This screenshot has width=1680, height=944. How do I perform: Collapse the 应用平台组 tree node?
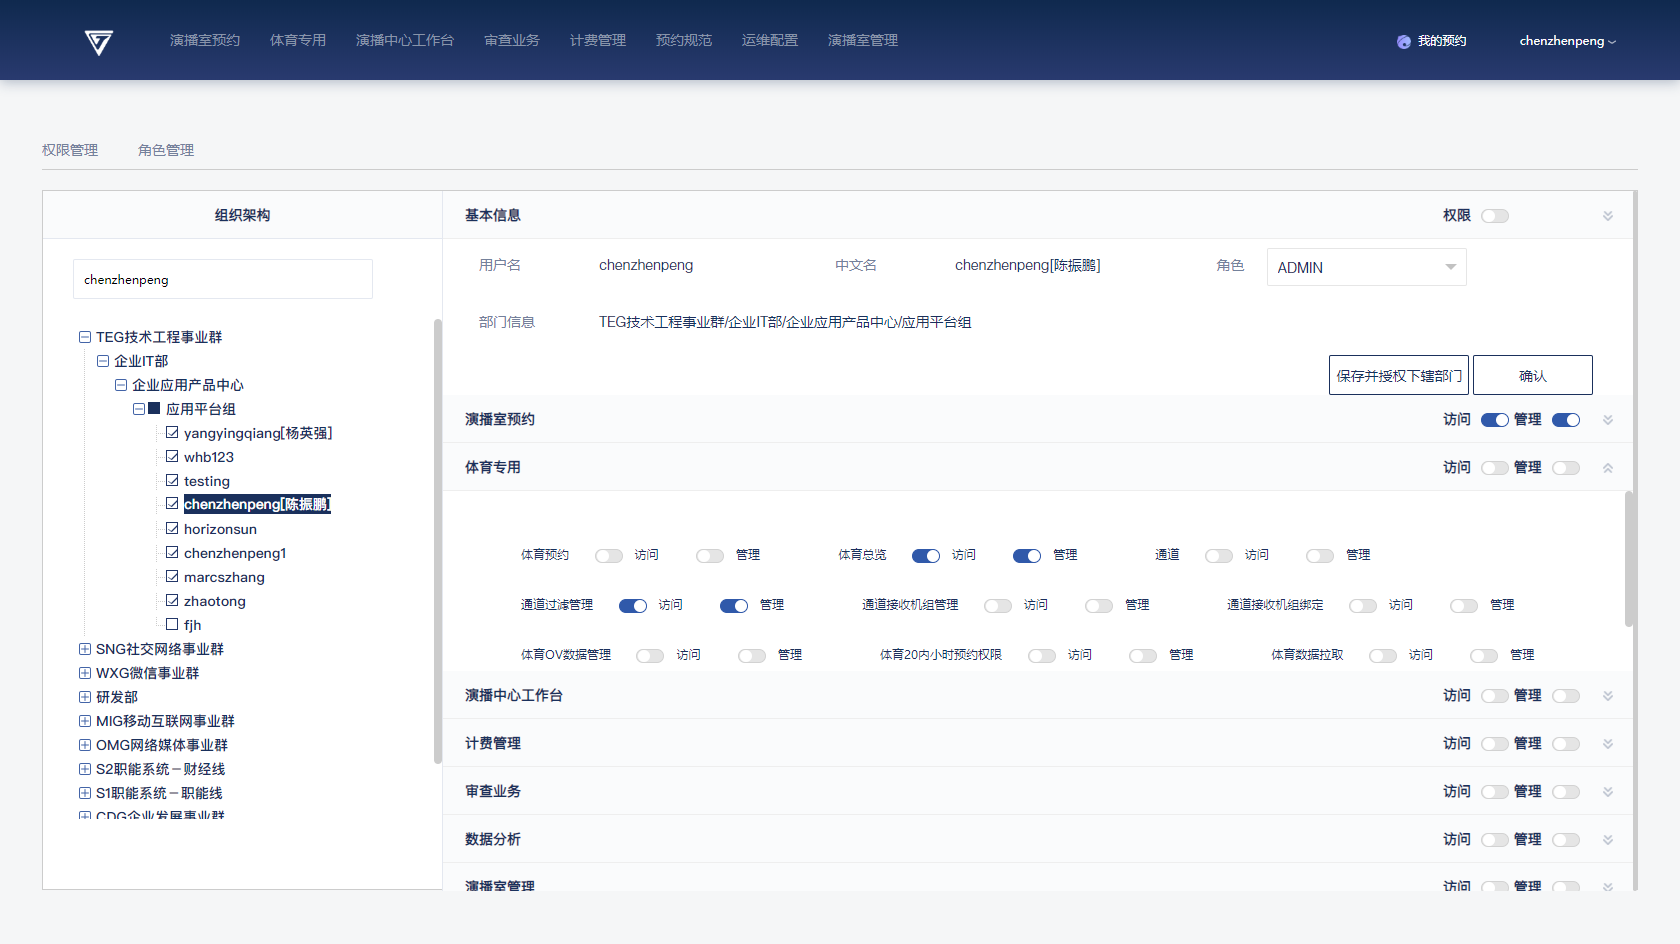139,409
